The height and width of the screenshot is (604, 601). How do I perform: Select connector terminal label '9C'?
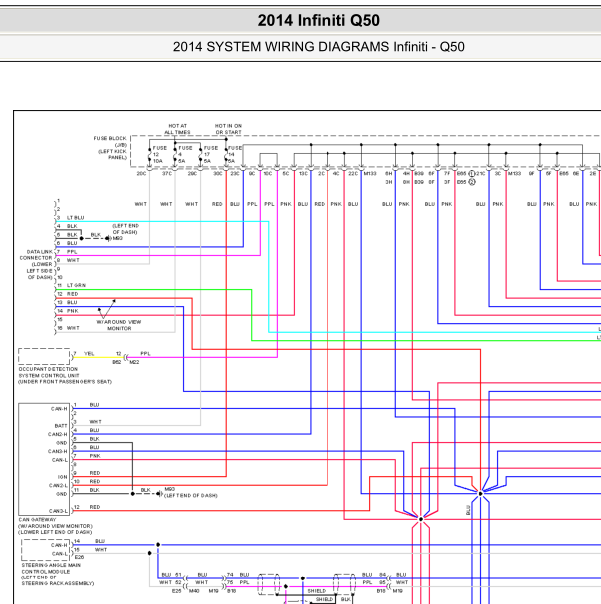coord(252,174)
